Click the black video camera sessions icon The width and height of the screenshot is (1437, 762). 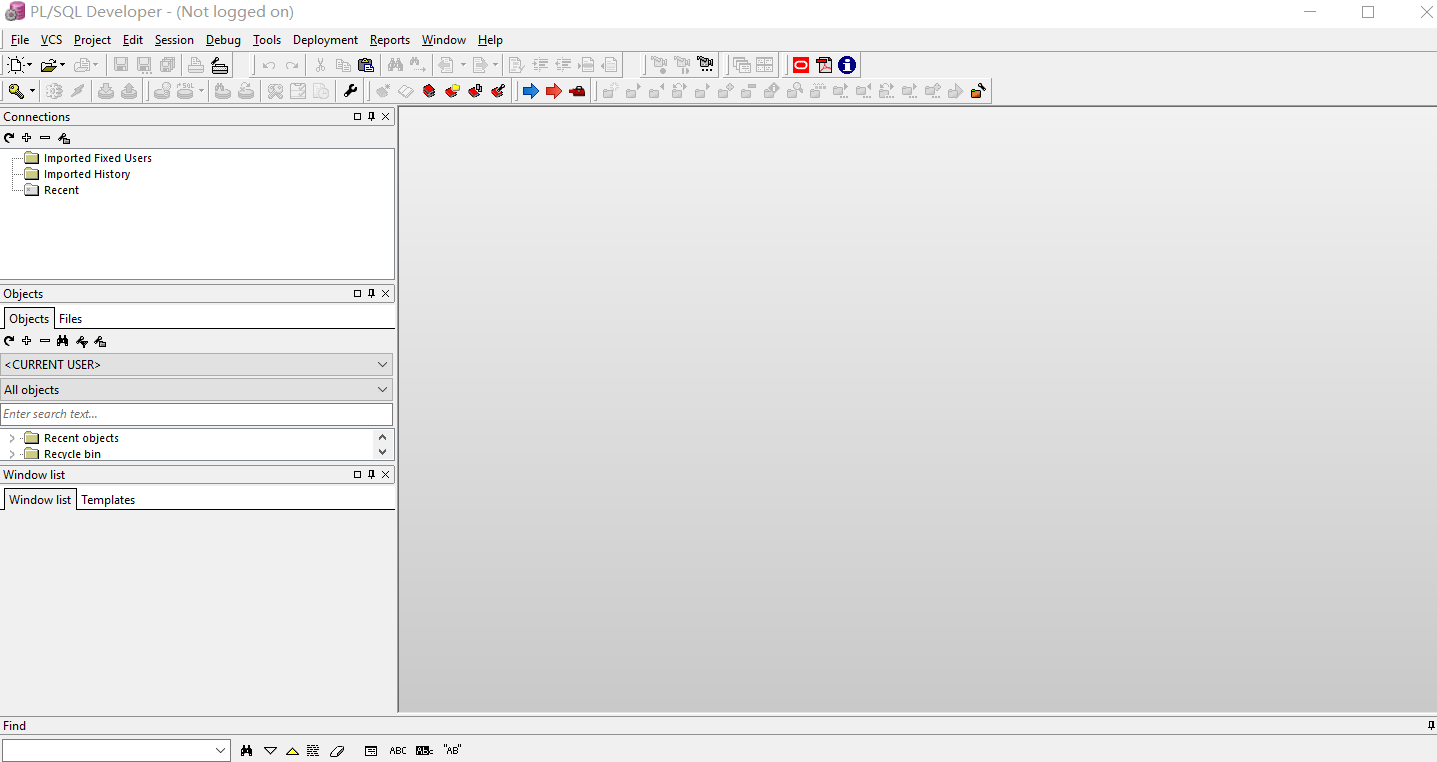pyautogui.click(x=706, y=65)
